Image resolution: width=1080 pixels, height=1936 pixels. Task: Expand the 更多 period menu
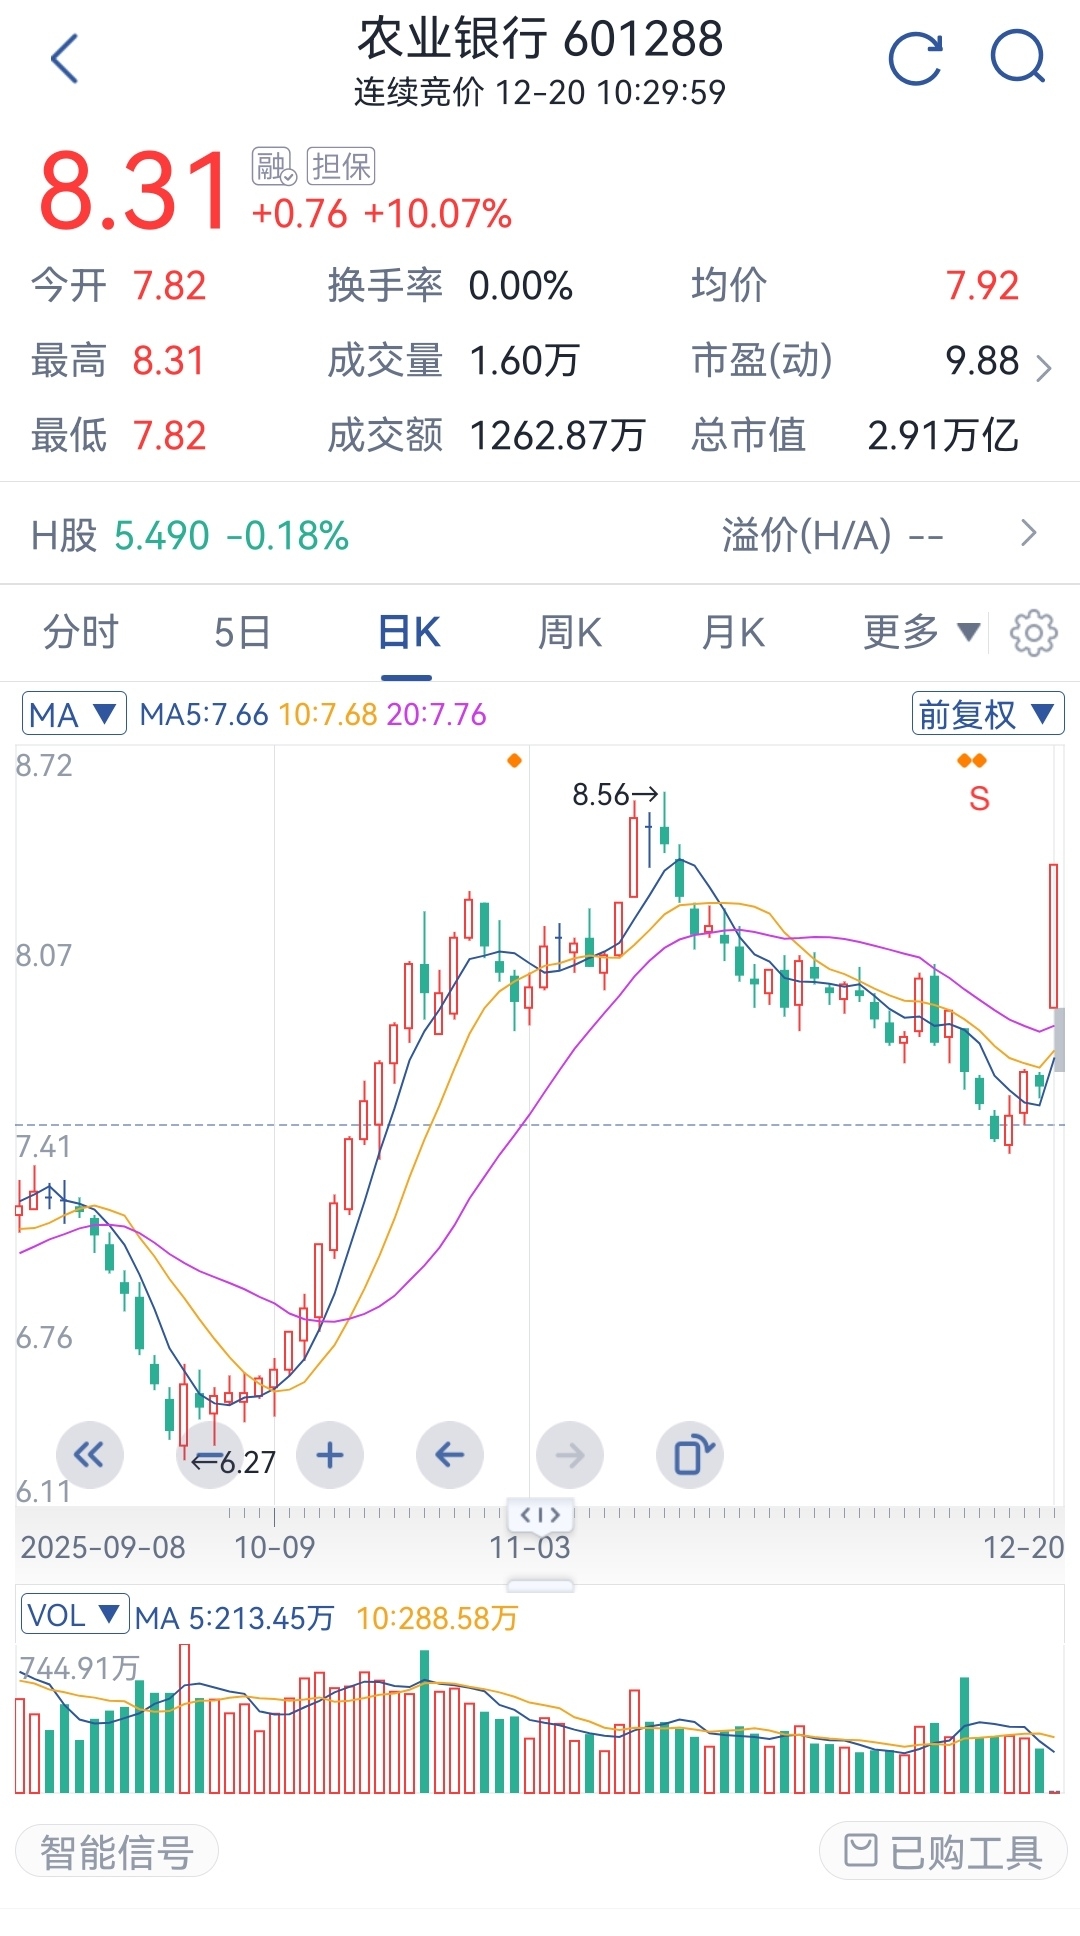point(920,633)
